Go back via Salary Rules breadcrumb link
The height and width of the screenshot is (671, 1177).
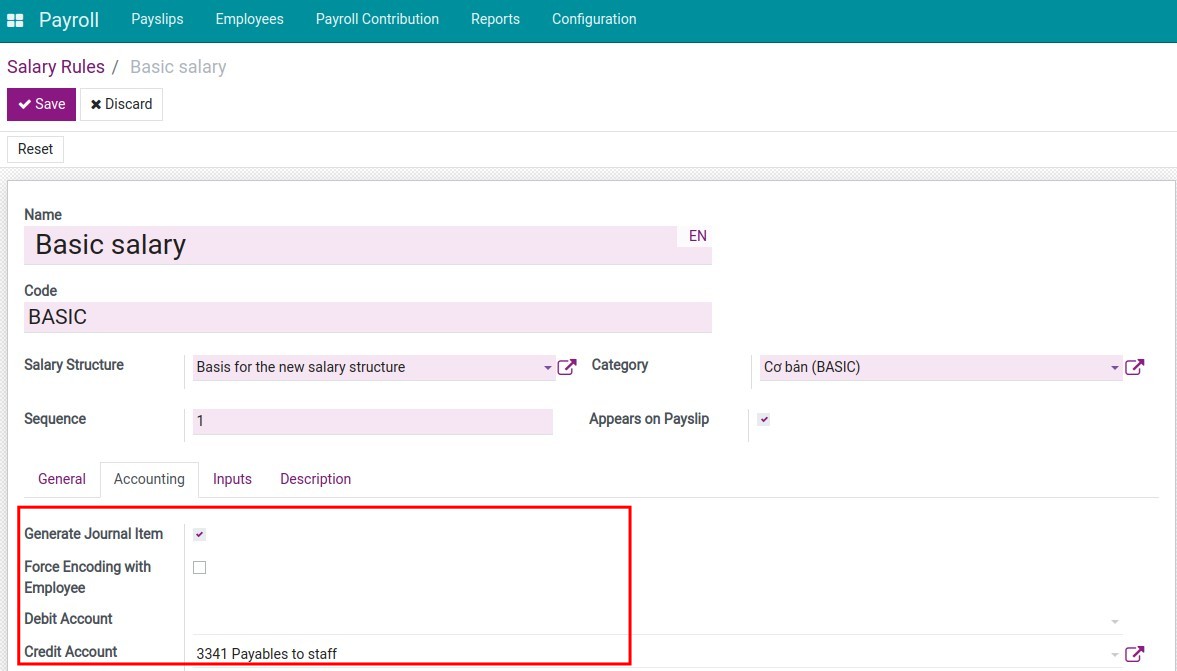[x=56, y=66]
